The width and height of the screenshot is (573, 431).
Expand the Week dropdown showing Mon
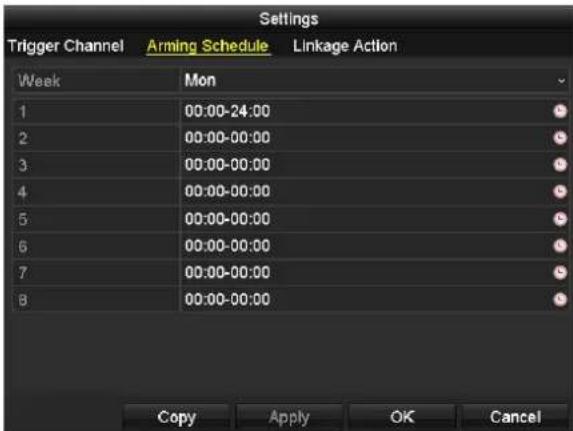[374, 80]
